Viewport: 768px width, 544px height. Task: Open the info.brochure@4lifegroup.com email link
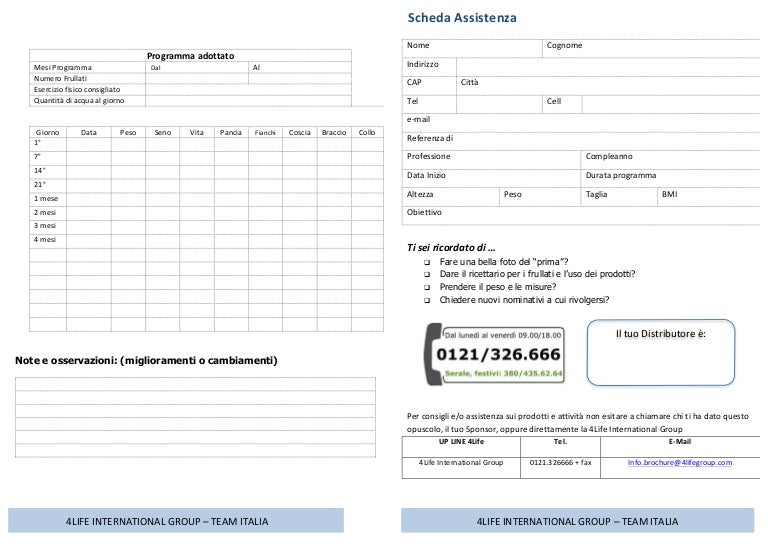[x=679, y=463]
